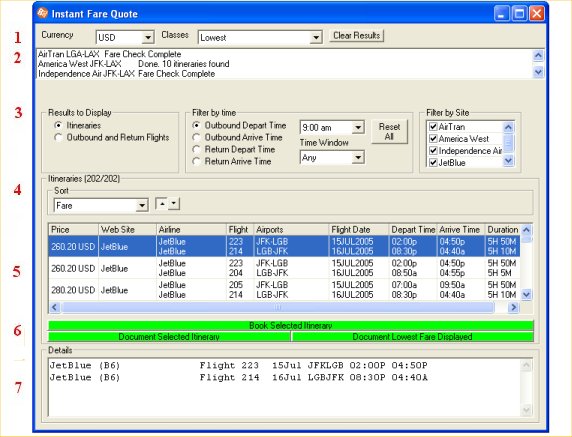Click the Flight 223 line in Details
Viewport: 572px width, 437px height.
click(x=239, y=365)
